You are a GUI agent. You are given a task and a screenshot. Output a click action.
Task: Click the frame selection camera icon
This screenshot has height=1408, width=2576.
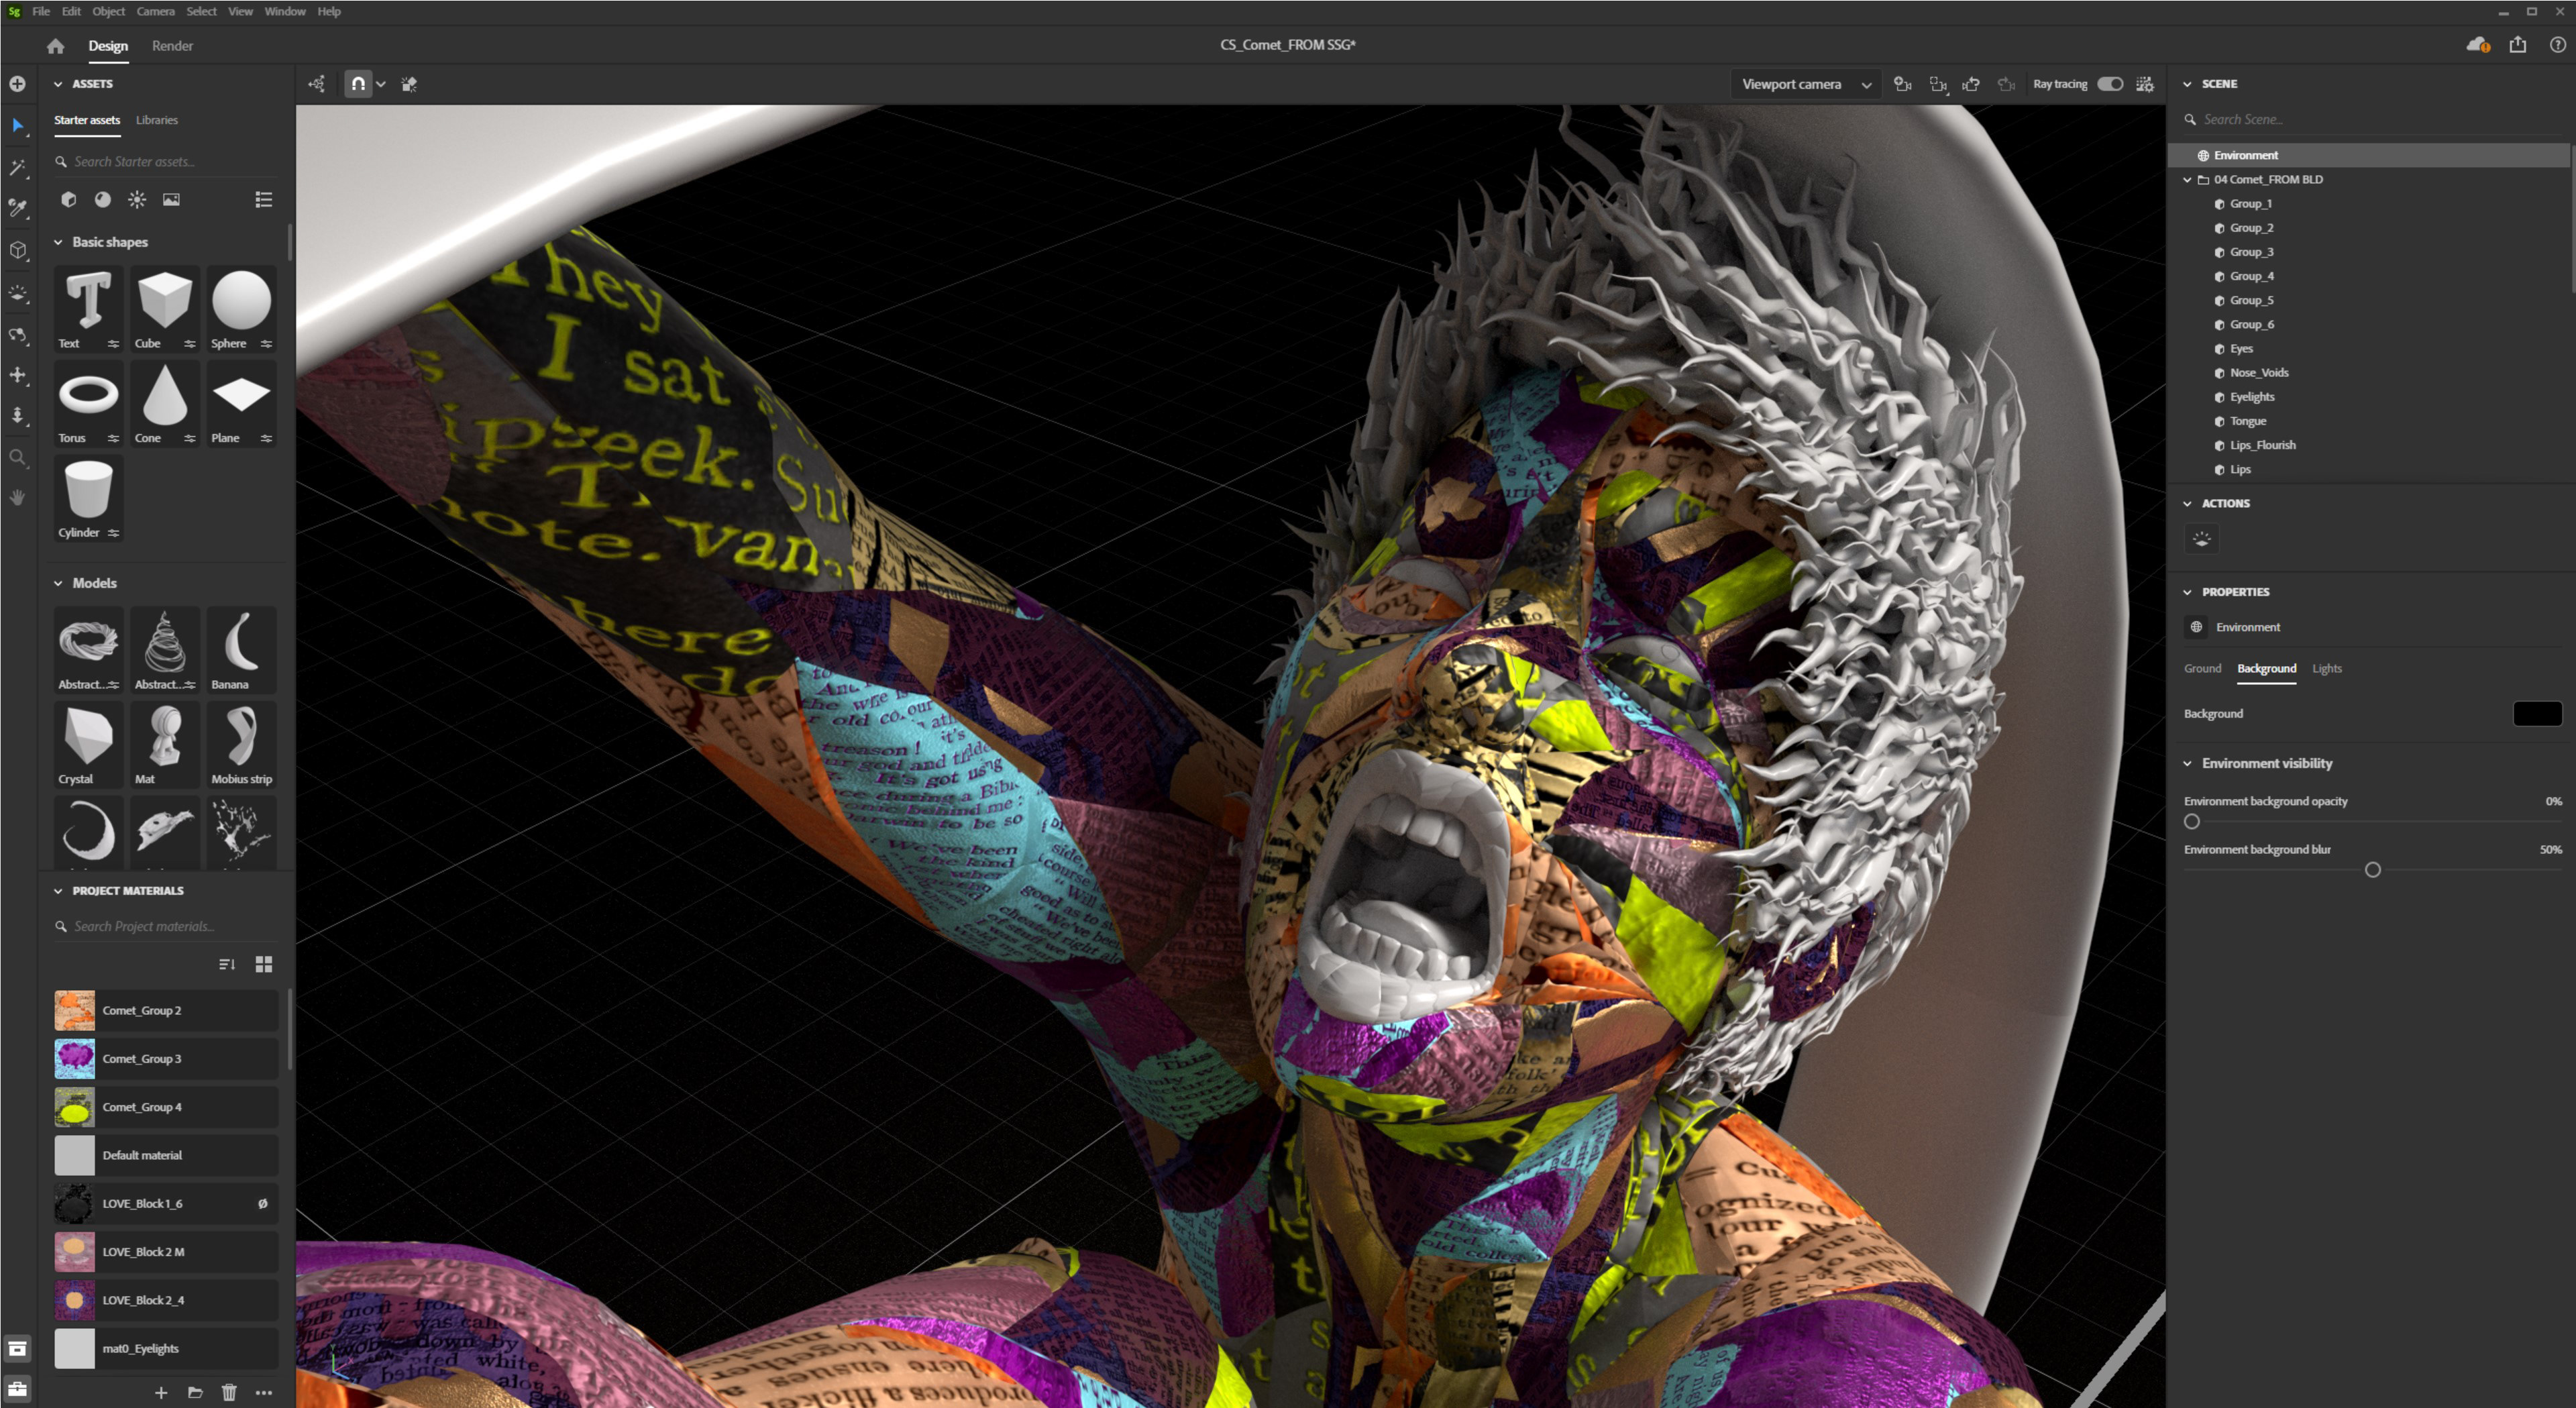click(1937, 84)
